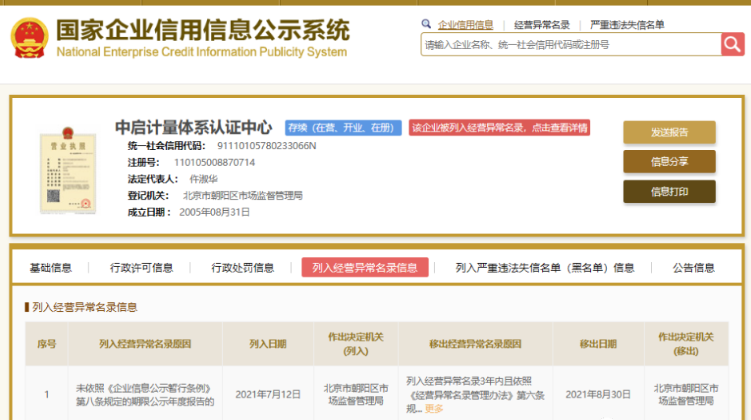The image size is (751, 420).
Task: Switch to the 公告信息 tab
Action: coord(694,268)
